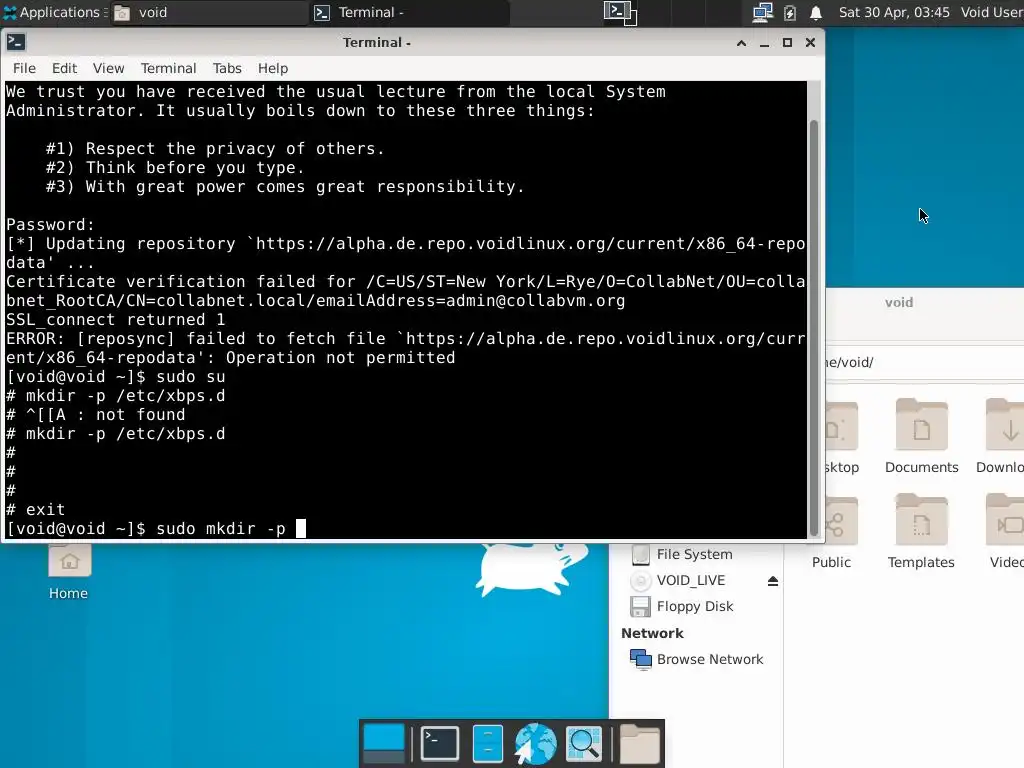Close the Terminal window
The height and width of the screenshot is (768, 1024).
pyautogui.click(x=810, y=42)
